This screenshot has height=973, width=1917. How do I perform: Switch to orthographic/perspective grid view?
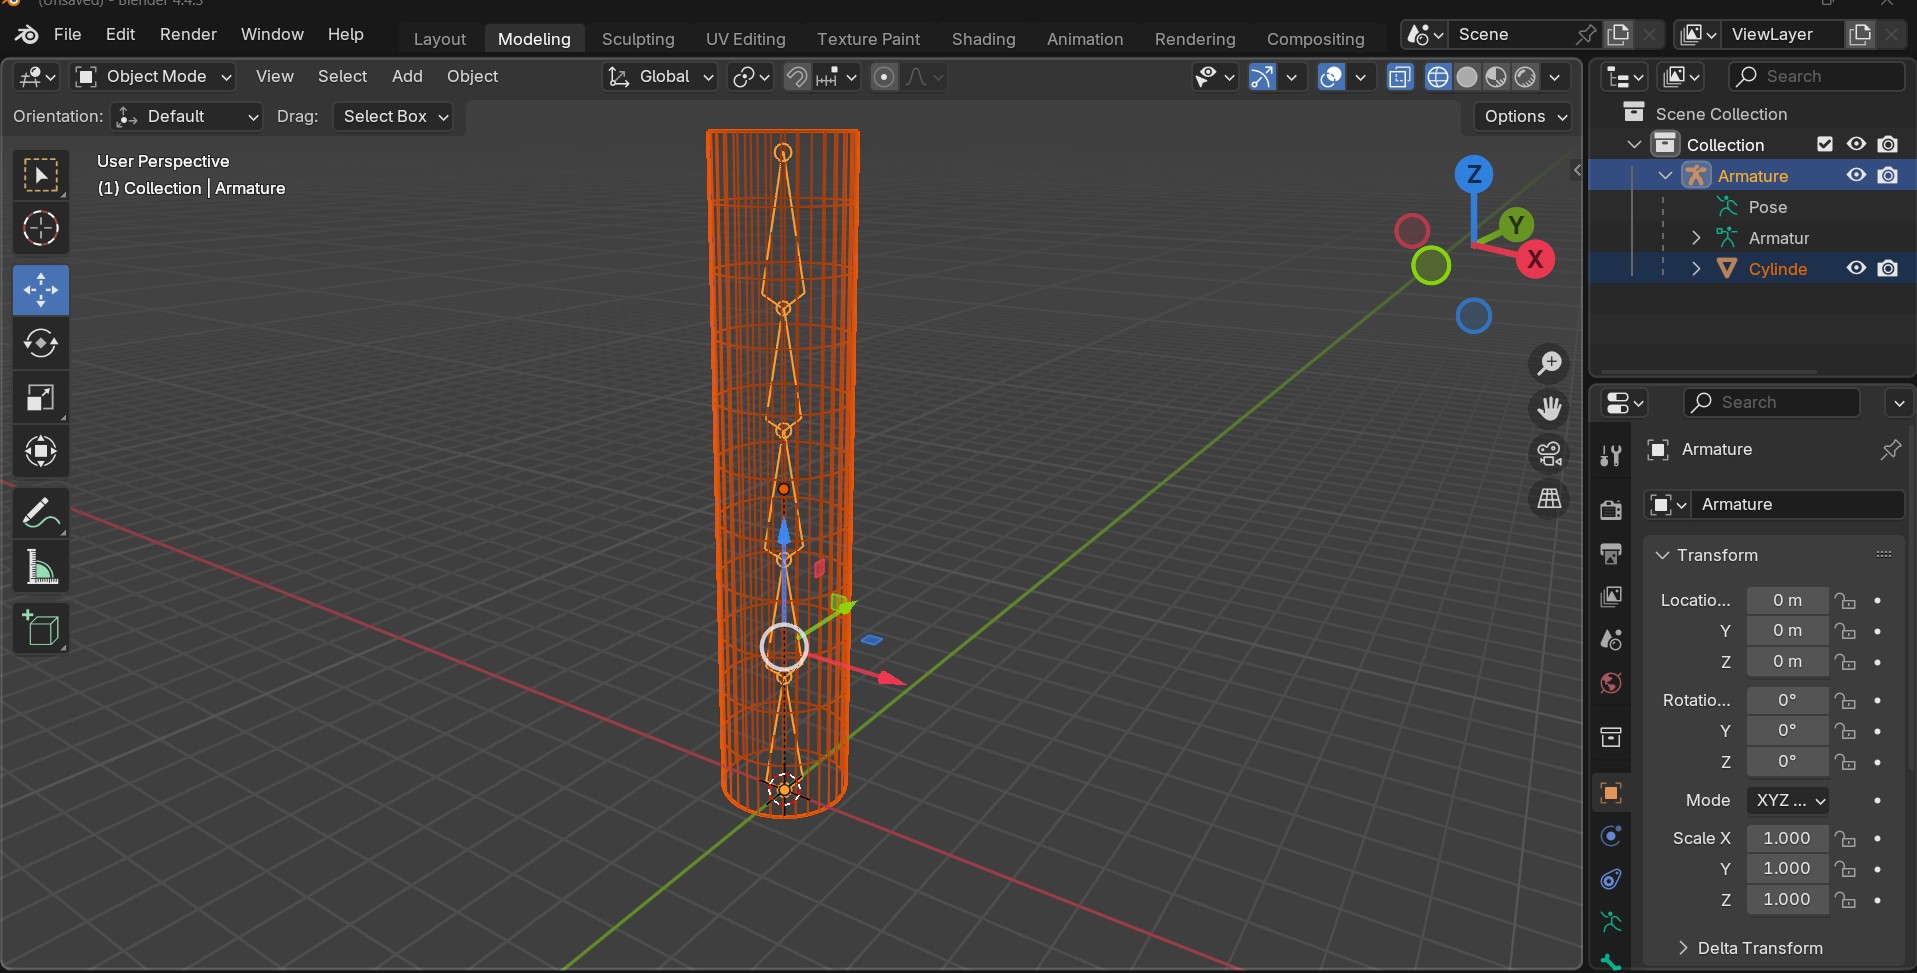pyautogui.click(x=1549, y=499)
